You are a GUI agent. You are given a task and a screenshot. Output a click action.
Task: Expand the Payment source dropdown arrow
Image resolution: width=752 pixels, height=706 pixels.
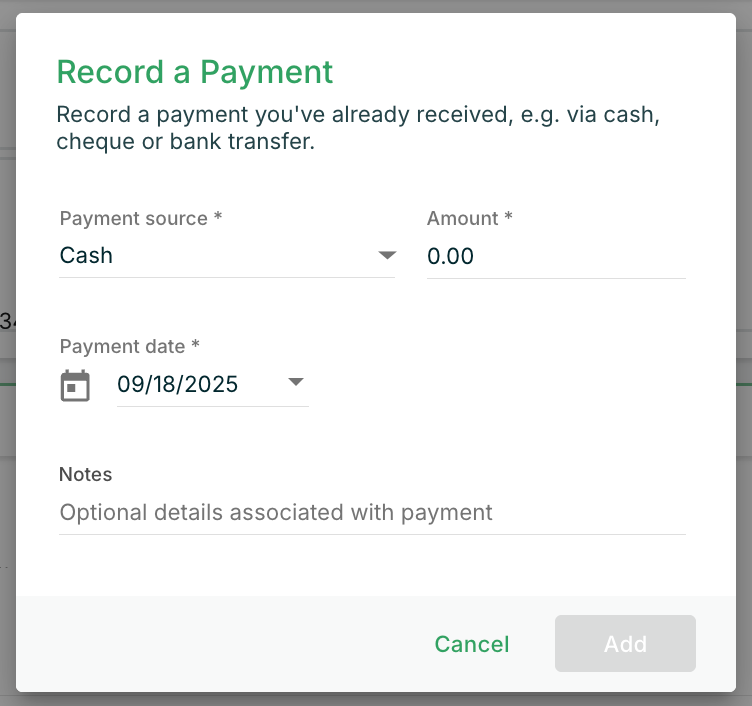pyautogui.click(x=387, y=256)
